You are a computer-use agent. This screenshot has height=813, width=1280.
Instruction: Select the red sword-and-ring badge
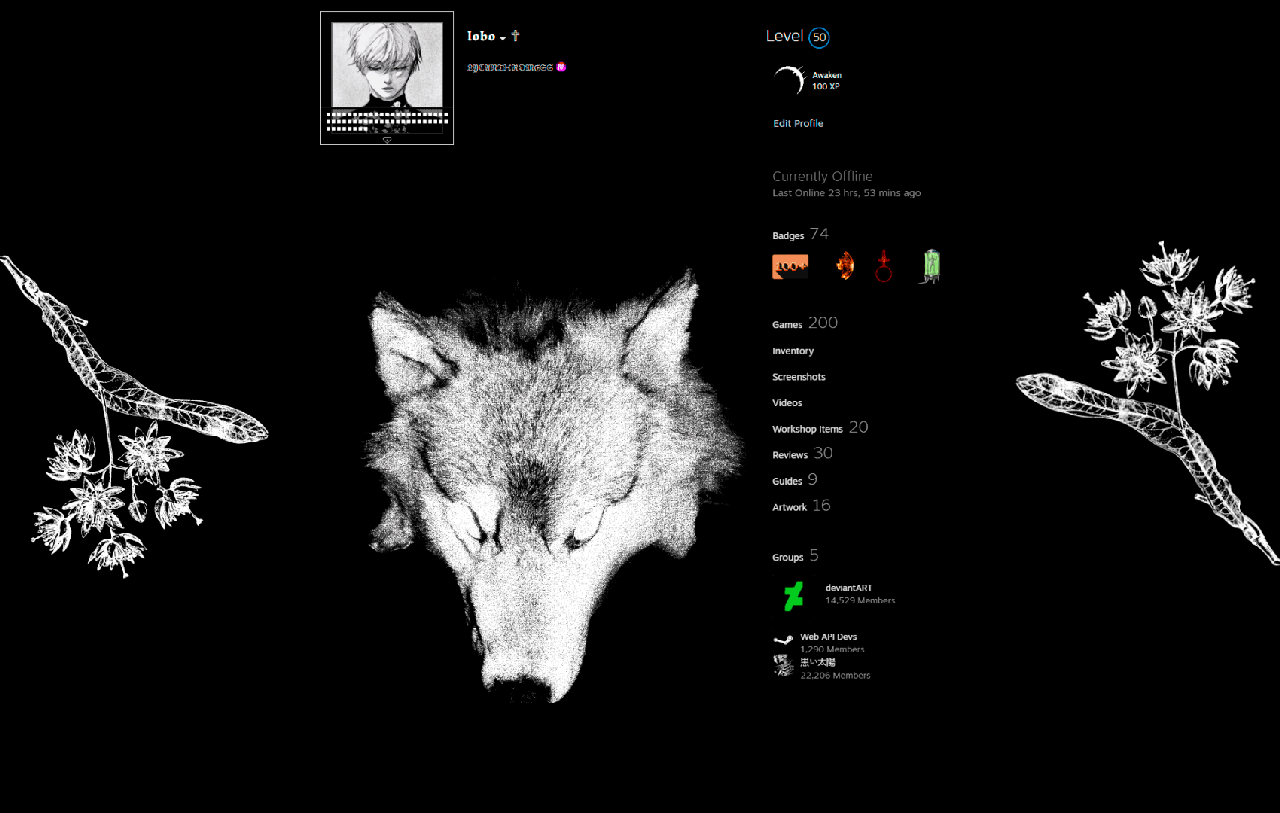tap(883, 266)
